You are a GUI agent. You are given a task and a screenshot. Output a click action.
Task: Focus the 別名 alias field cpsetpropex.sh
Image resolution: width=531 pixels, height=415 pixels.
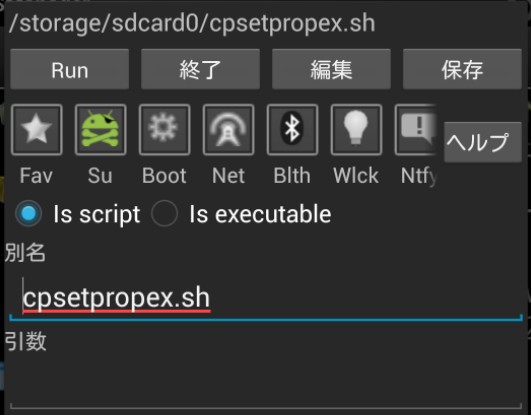(x=266, y=298)
